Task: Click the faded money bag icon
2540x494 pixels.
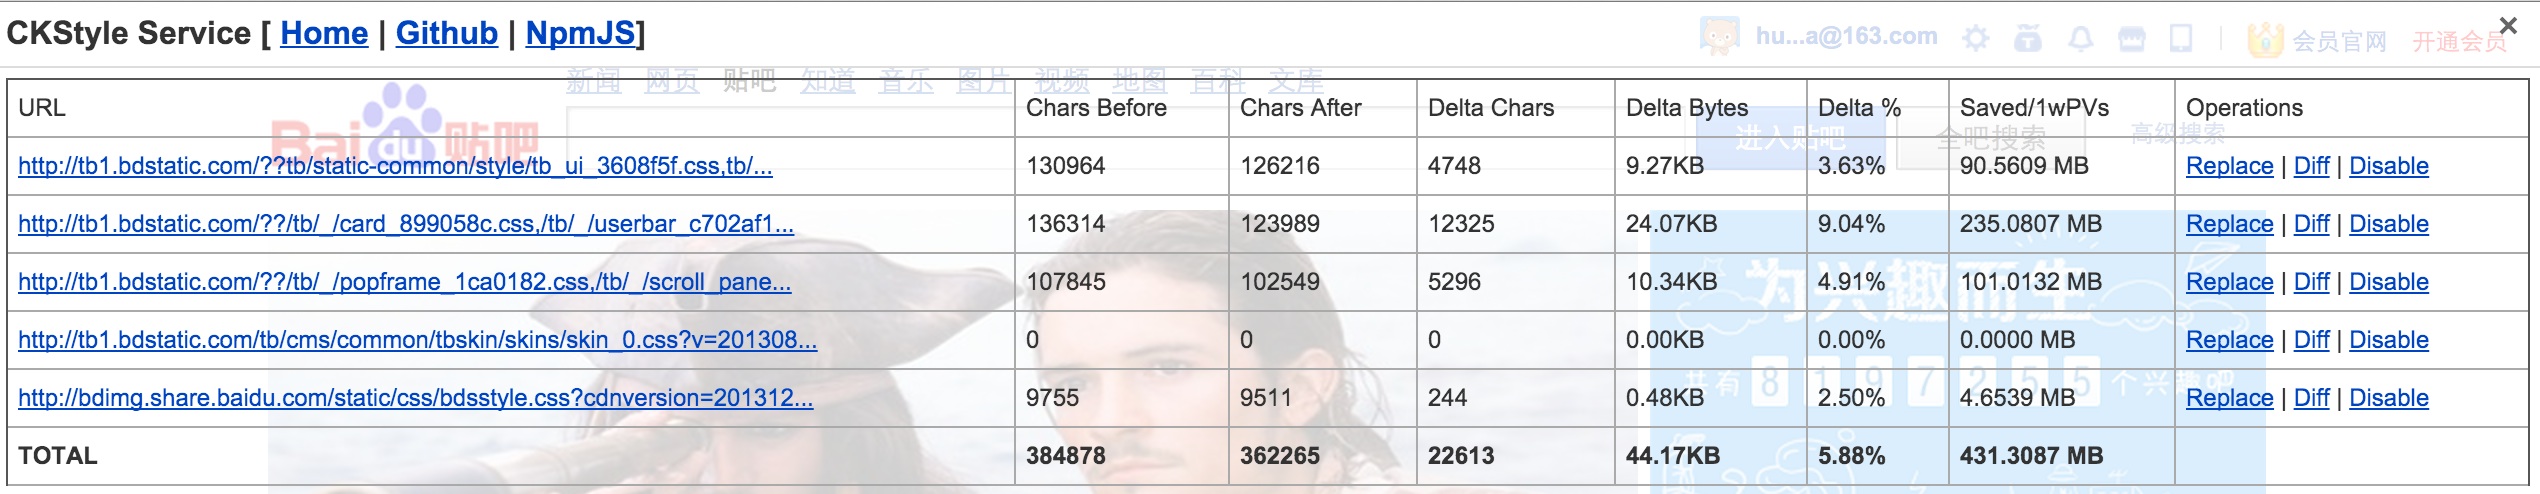Action: coord(2028,38)
